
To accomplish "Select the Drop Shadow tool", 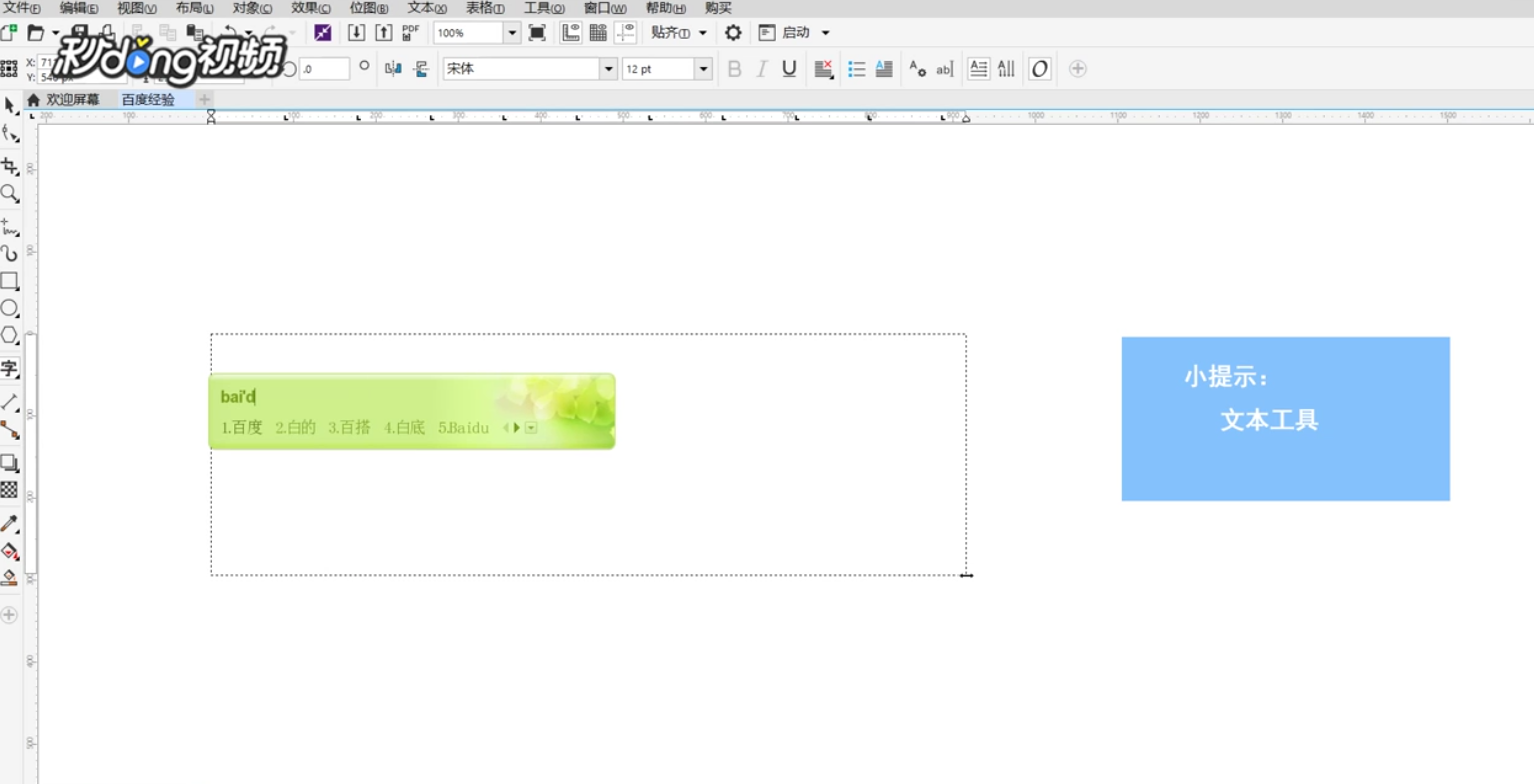I will coord(10,462).
